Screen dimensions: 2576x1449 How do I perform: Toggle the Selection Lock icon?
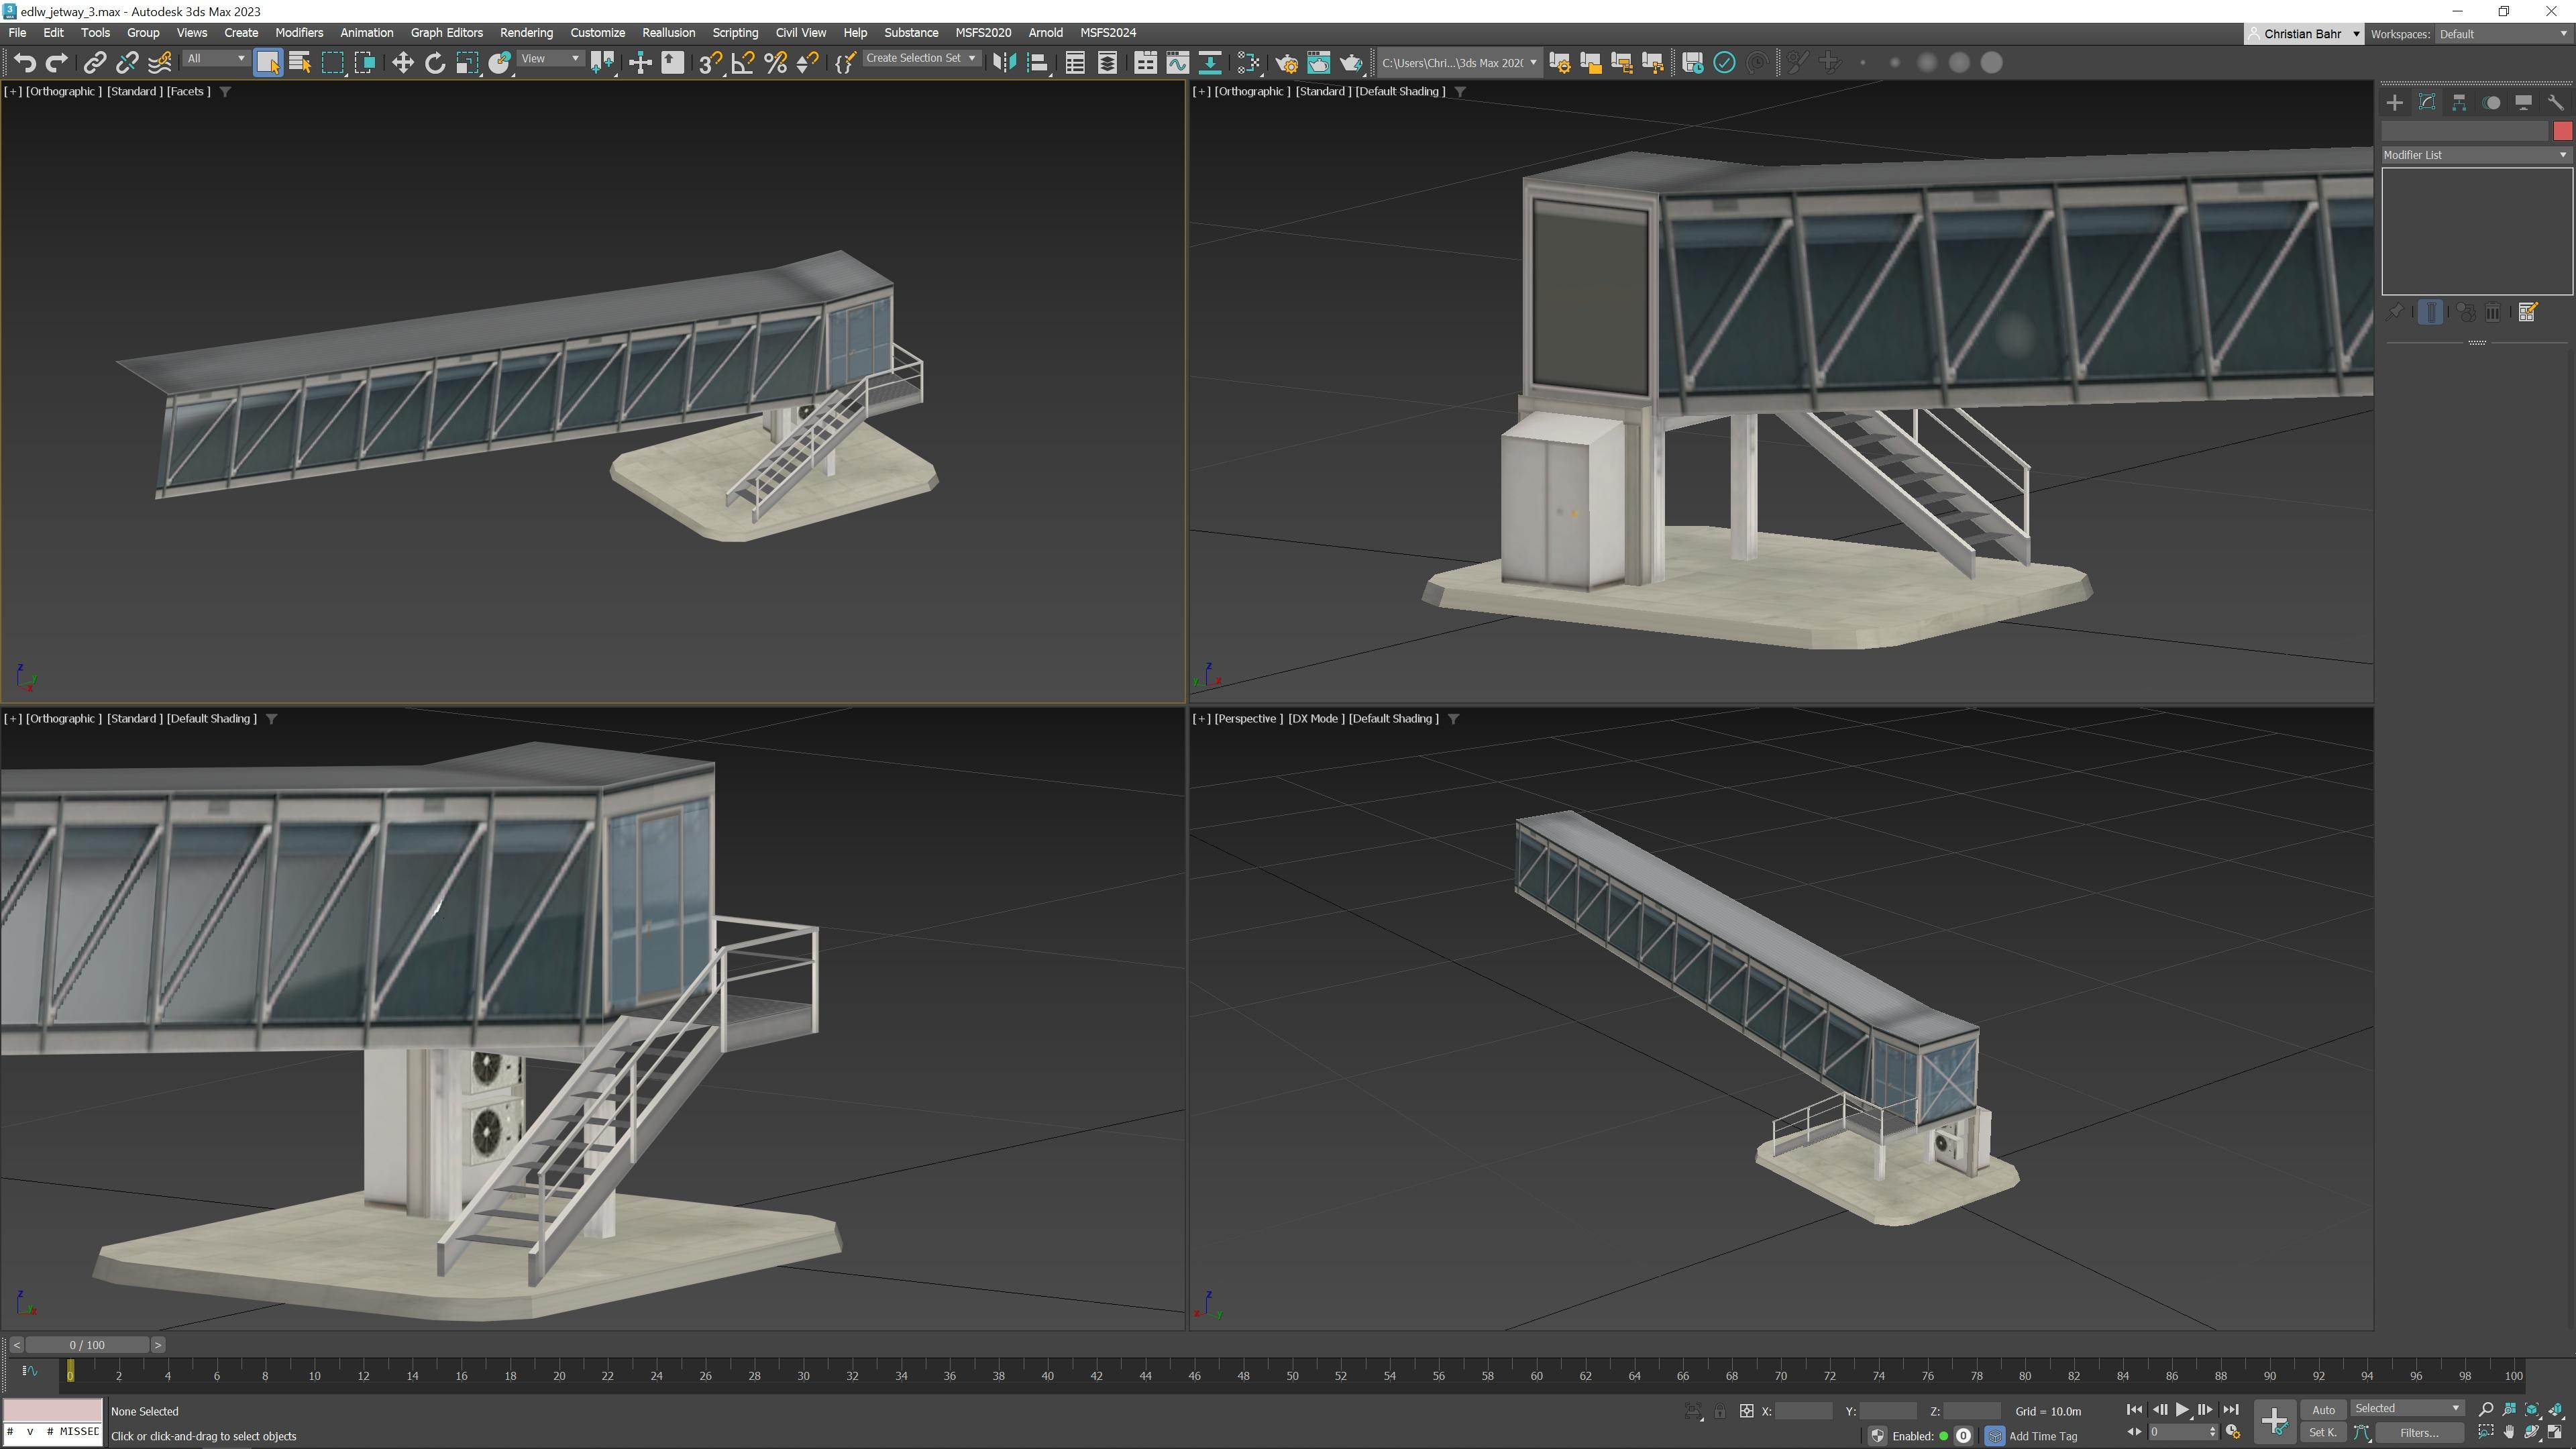click(1719, 1411)
